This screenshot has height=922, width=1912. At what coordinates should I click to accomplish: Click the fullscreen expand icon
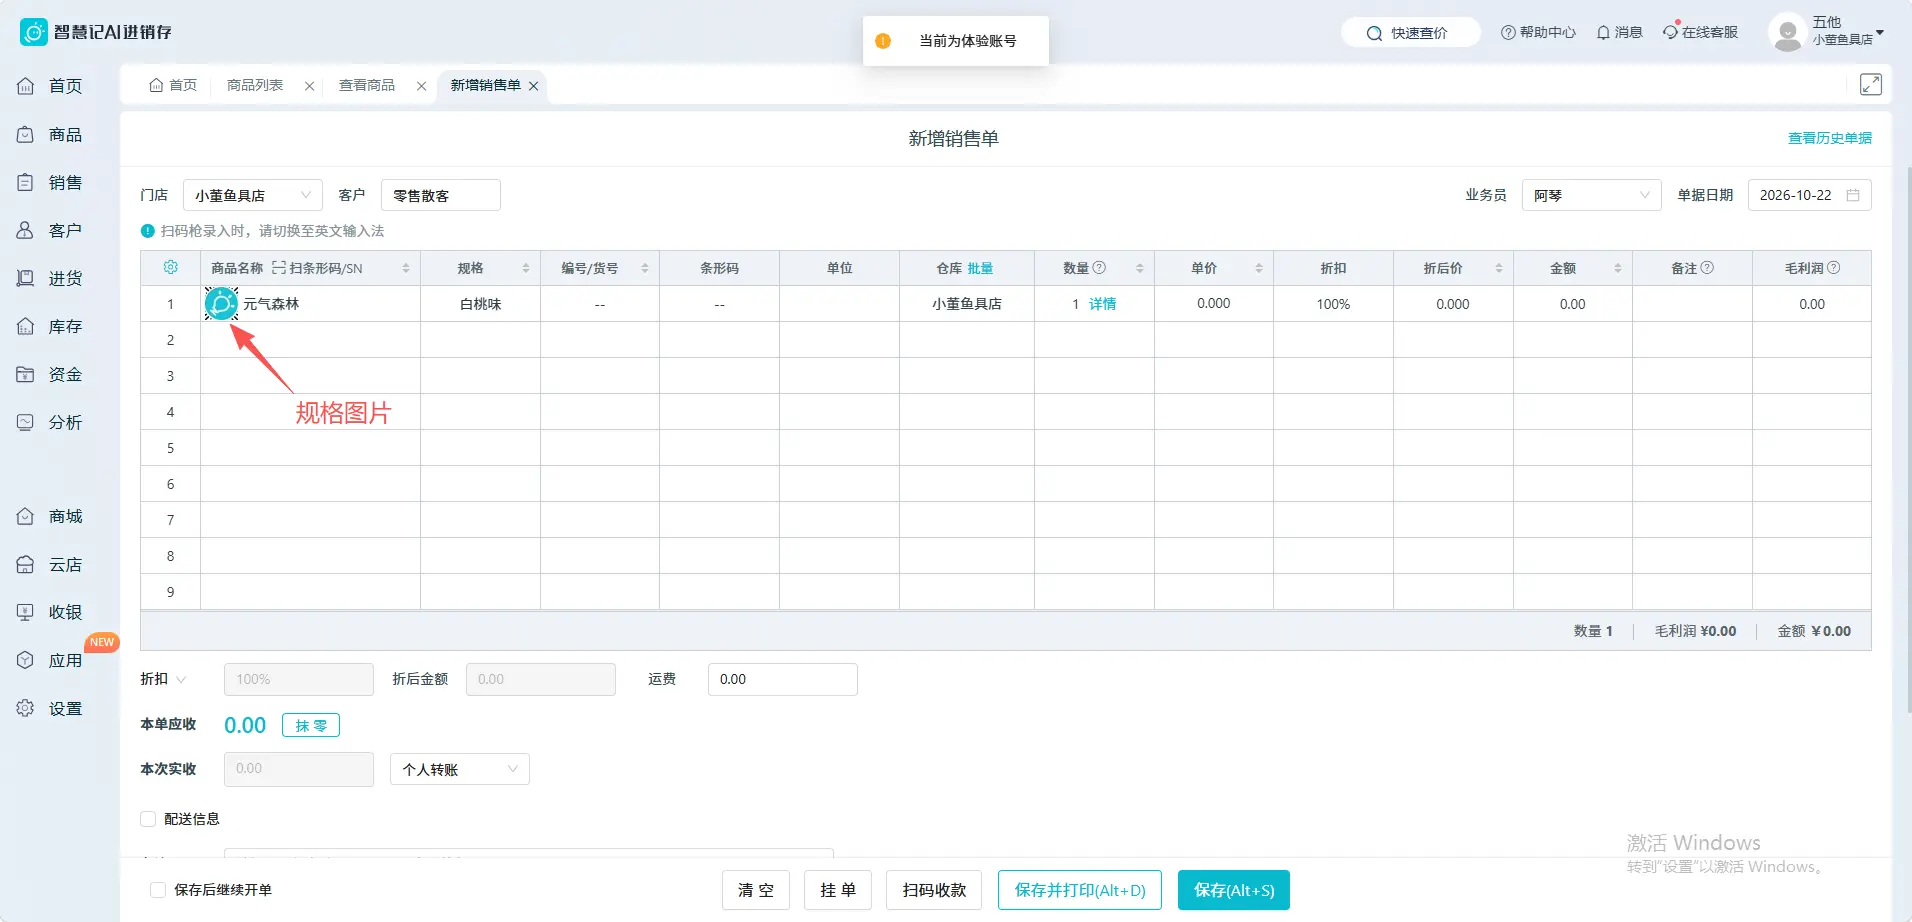pos(1870,85)
